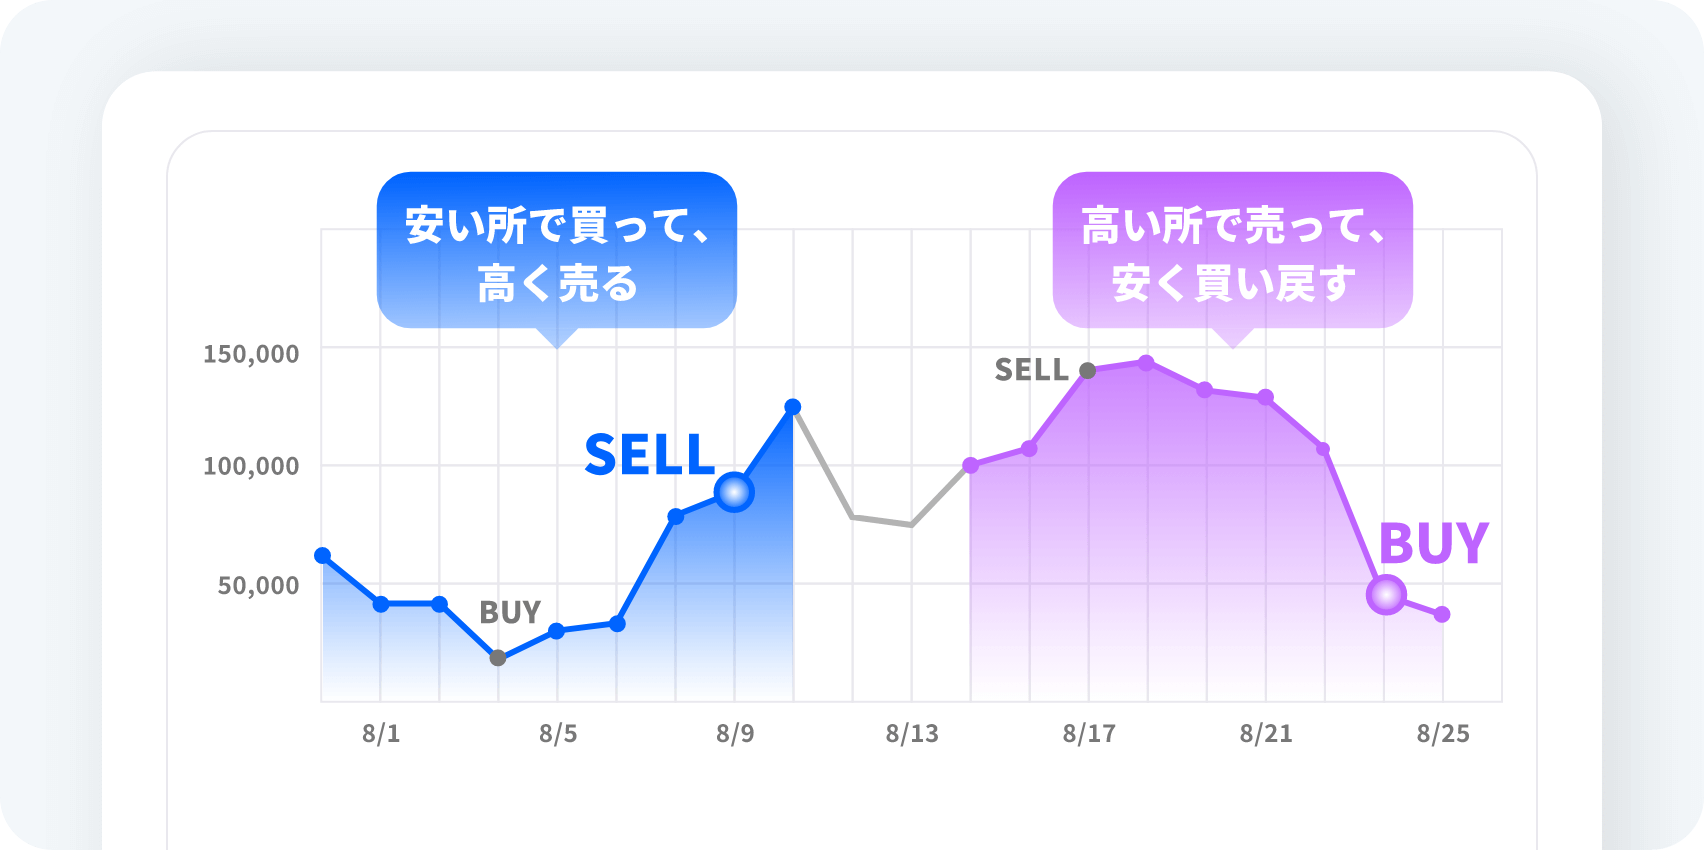The image size is (1704, 850).
Task: Click the 8/13 date label
Action: click(912, 734)
